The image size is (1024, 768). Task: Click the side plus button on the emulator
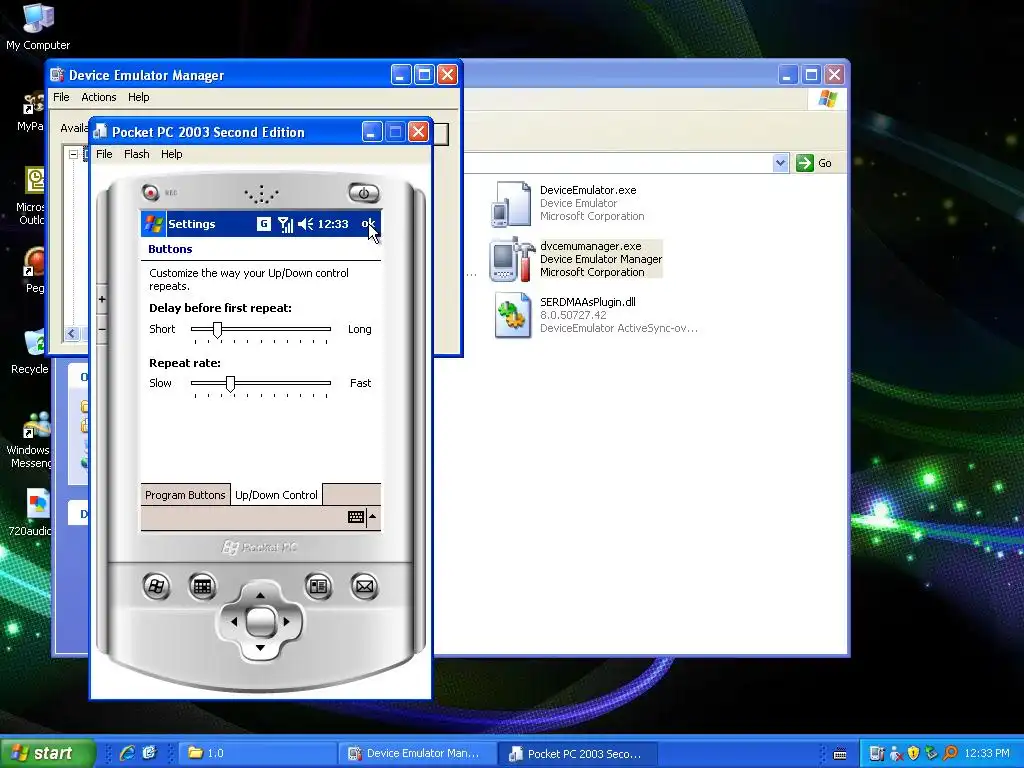click(x=102, y=299)
